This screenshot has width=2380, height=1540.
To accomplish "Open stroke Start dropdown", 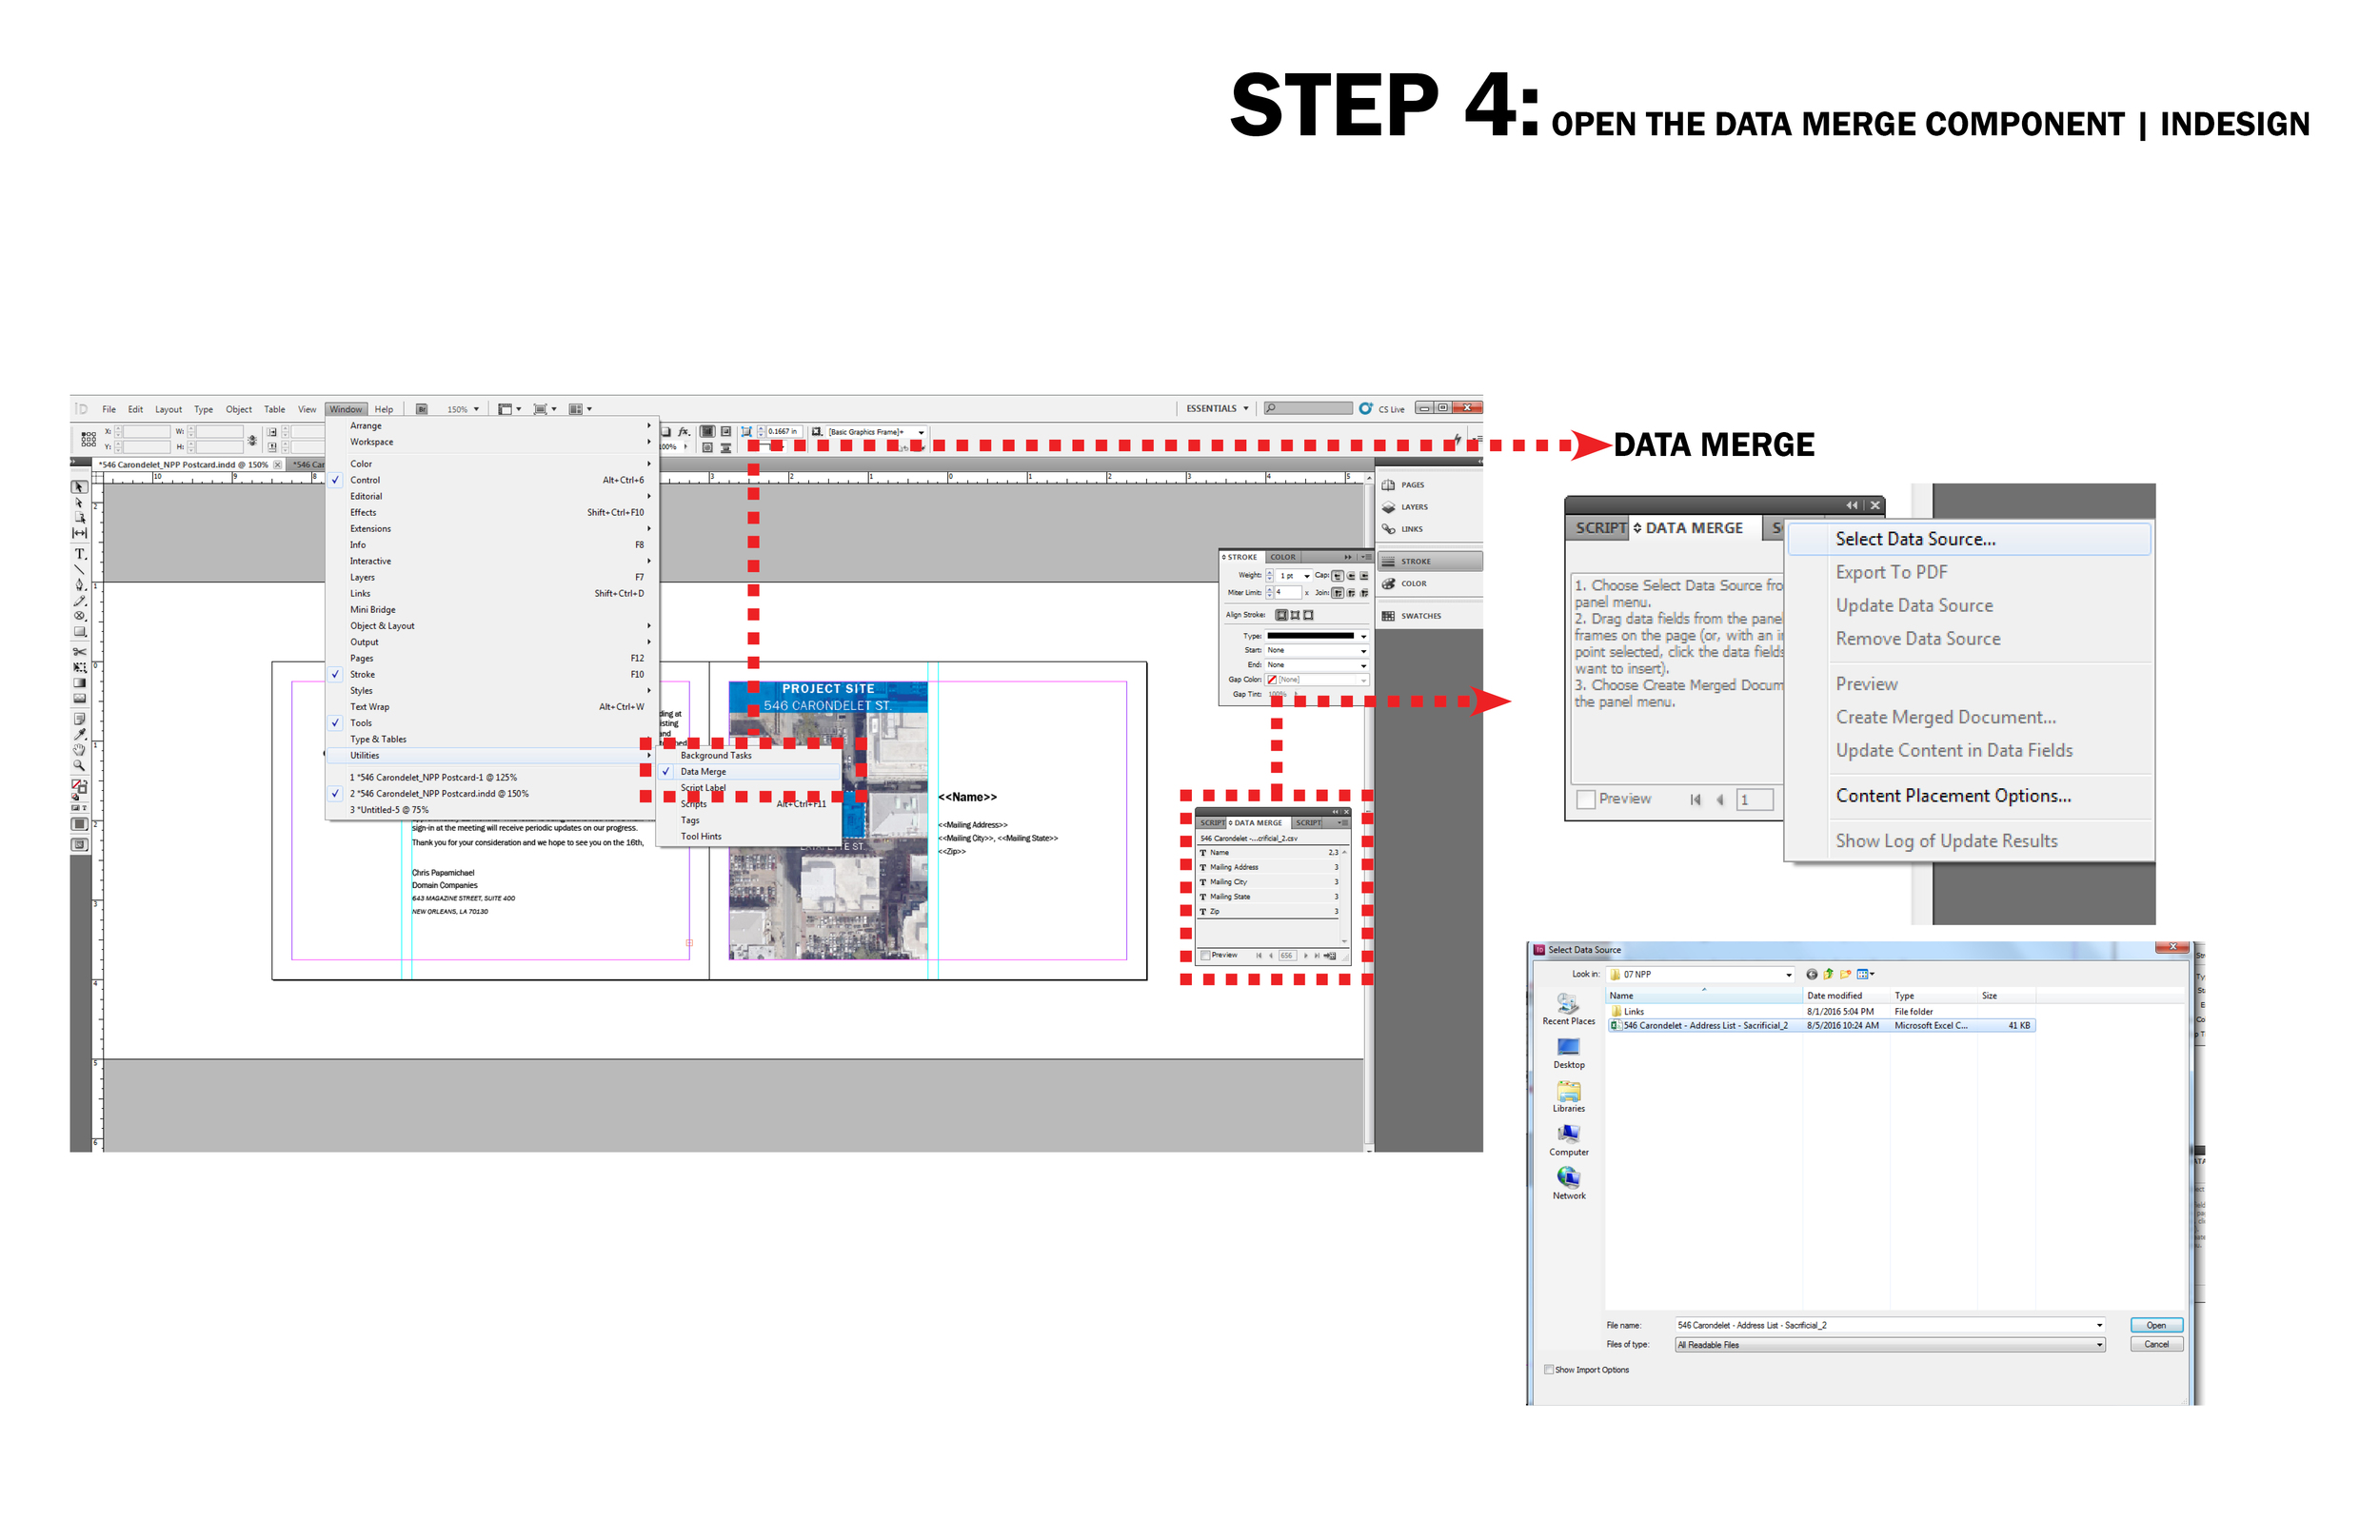I will click(1317, 650).
